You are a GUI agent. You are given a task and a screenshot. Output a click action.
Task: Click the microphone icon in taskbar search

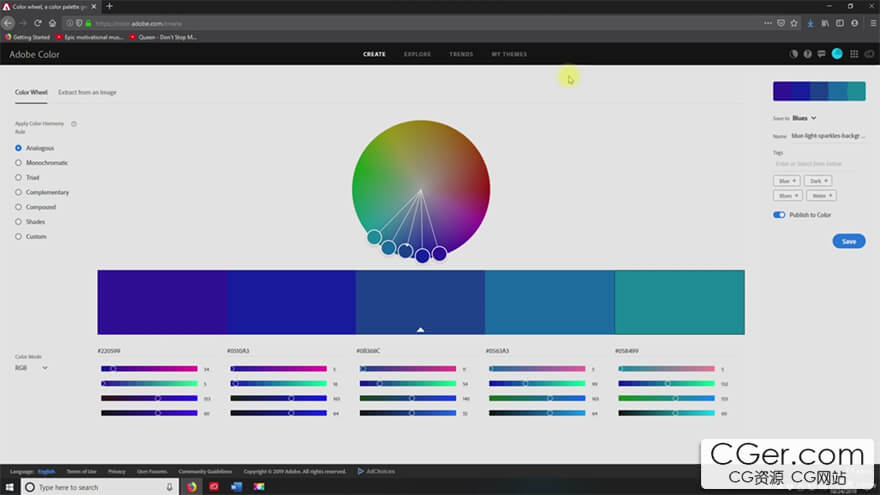click(x=169, y=487)
